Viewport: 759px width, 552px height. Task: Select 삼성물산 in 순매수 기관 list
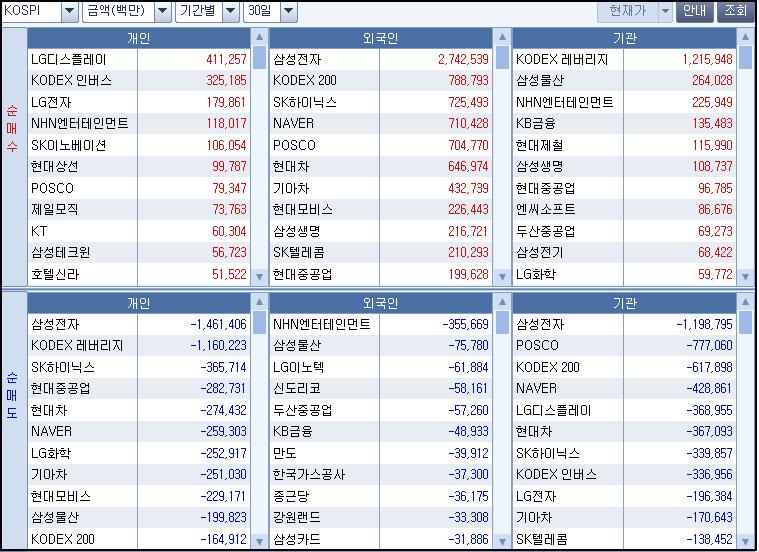[540, 80]
